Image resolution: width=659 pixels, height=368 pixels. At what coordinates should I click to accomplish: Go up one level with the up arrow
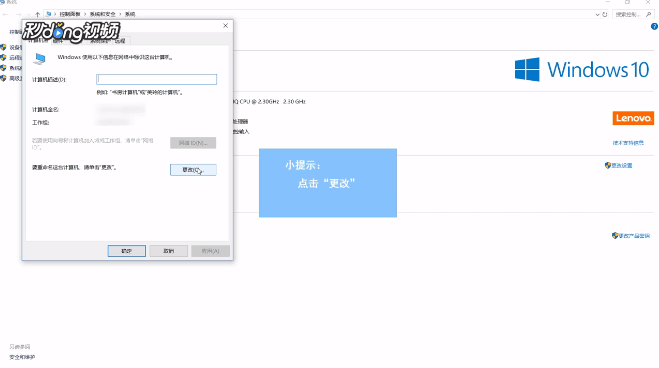(37, 14)
